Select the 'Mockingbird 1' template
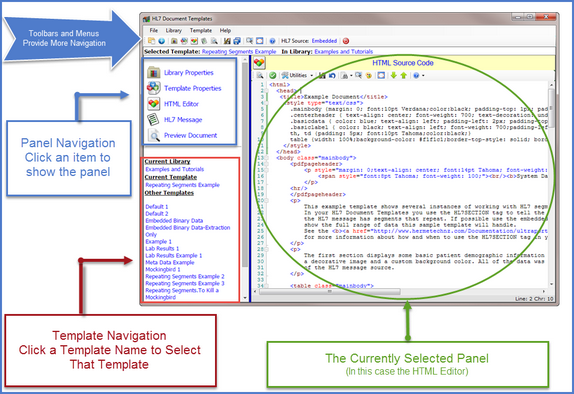The image size is (574, 394). [x=163, y=270]
